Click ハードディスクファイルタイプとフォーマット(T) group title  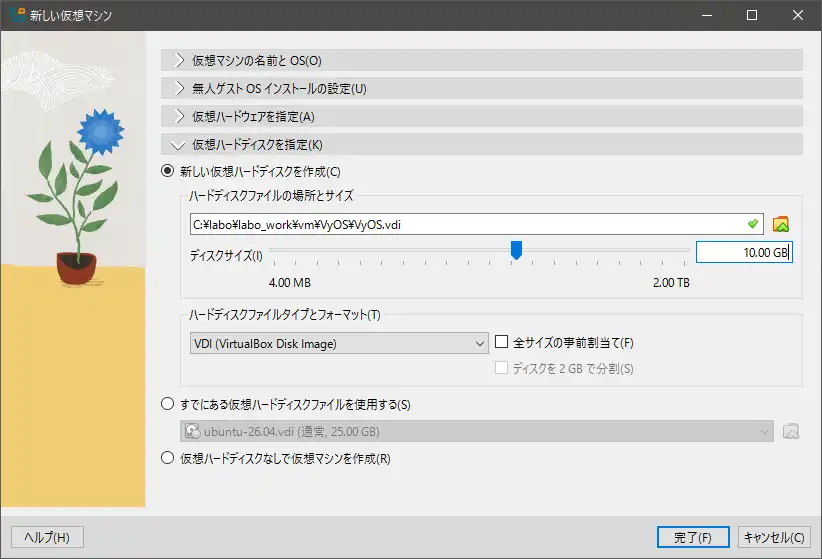pyautogui.click(x=285, y=315)
